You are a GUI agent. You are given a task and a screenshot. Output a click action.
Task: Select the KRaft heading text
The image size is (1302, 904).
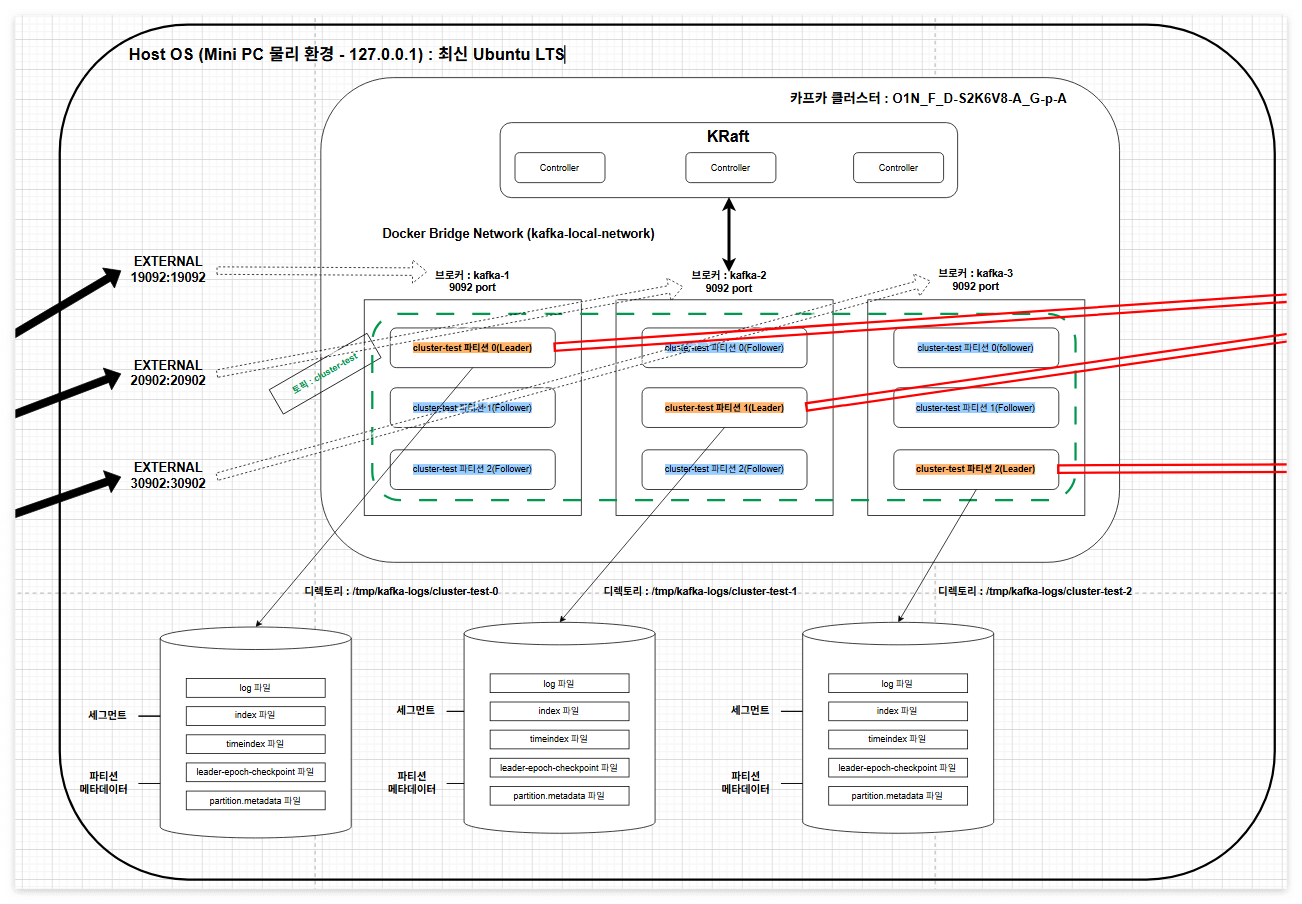coord(728,136)
